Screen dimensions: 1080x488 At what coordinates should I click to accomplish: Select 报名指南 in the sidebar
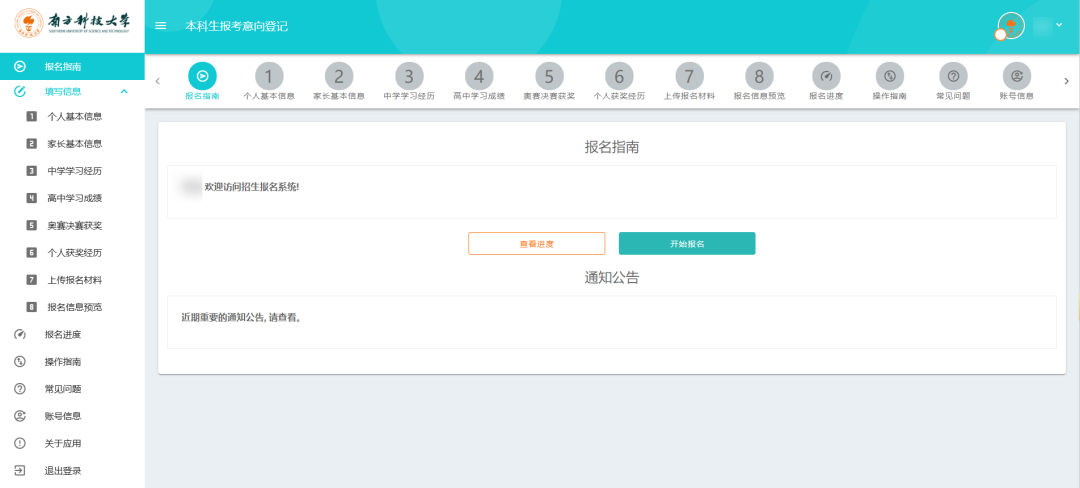click(x=72, y=67)
